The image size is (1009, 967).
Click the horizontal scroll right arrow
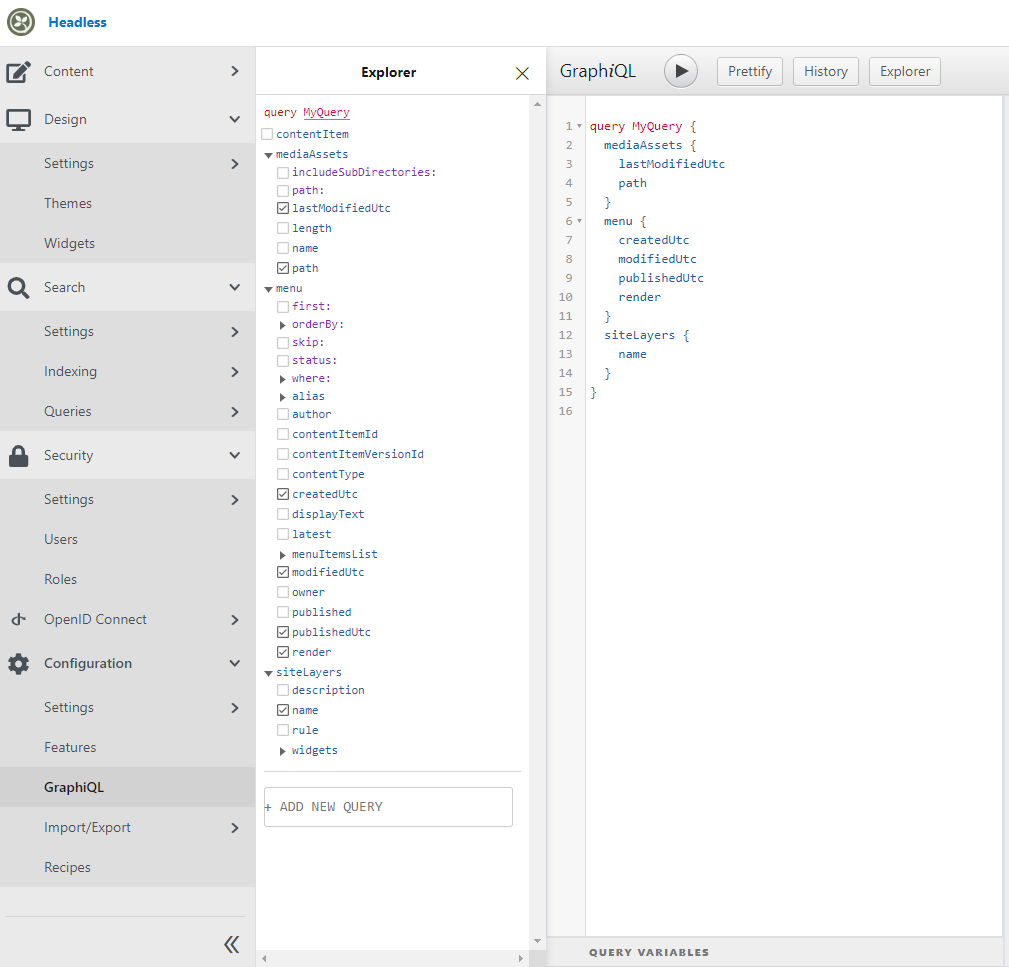pyautogui.click(x=521, y=959)
